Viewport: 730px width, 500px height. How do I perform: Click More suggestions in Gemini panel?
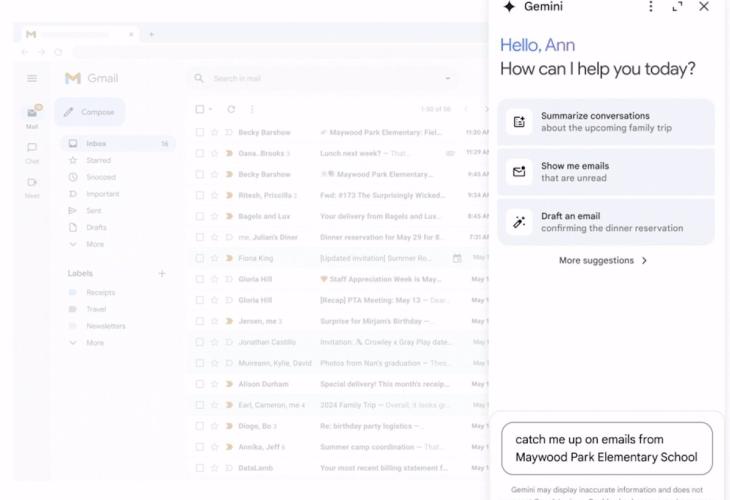click(603, 260)
